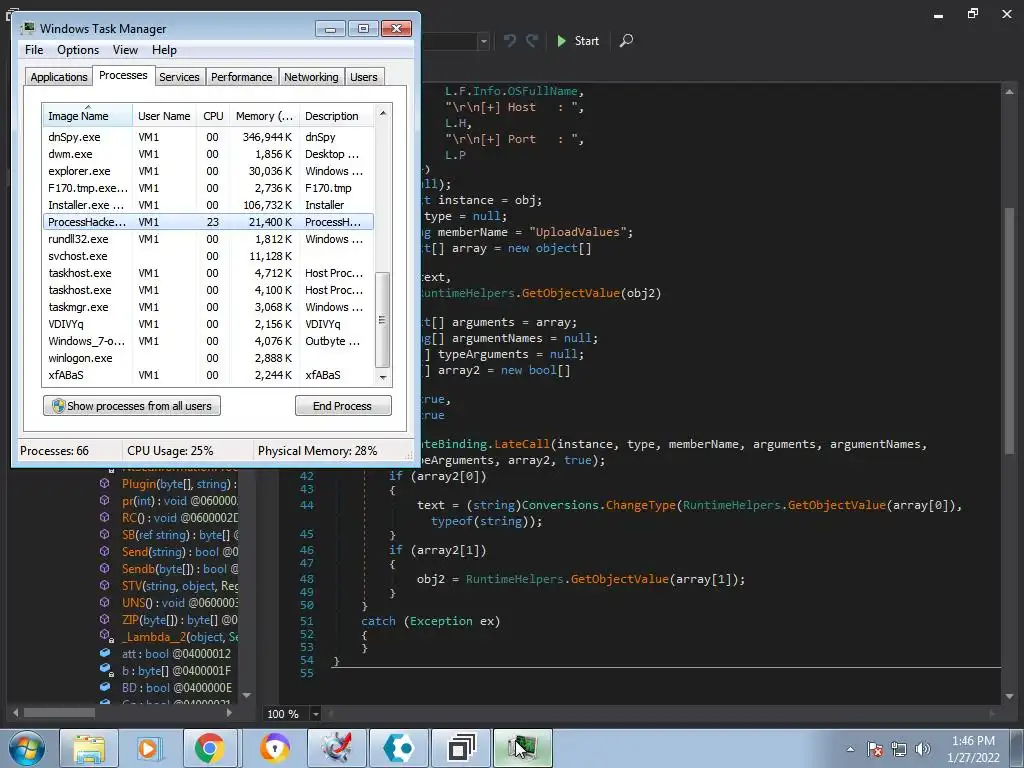Open the gear-with-red-arrow taskbar app
Image resolution: width=1024 pixels, height=768 pixels.
point(336,748)
